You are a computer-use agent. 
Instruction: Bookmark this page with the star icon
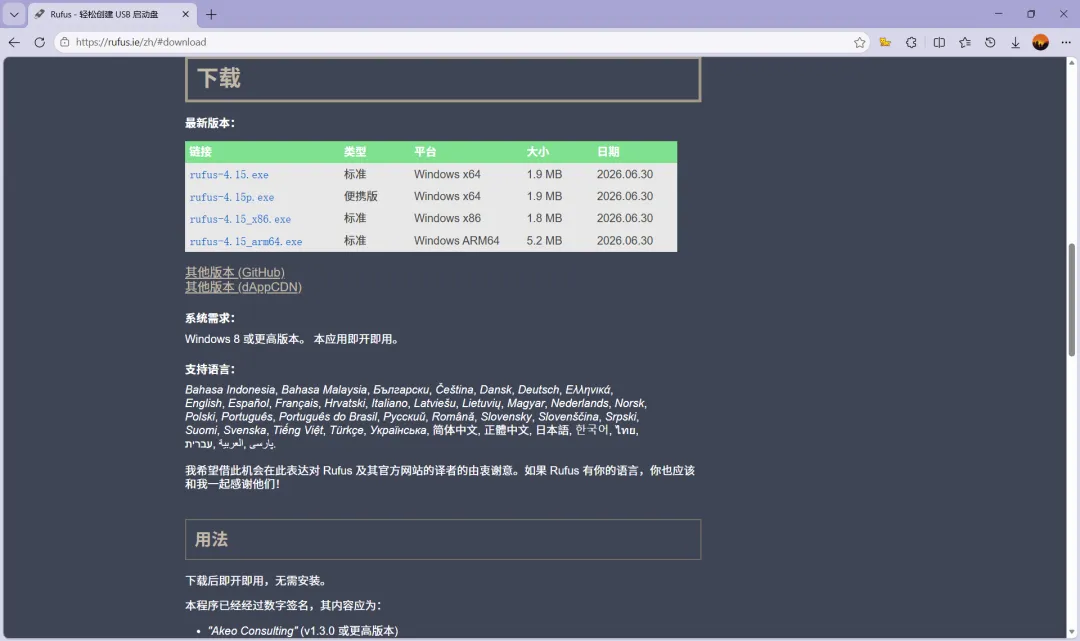(x=859, y=43)
